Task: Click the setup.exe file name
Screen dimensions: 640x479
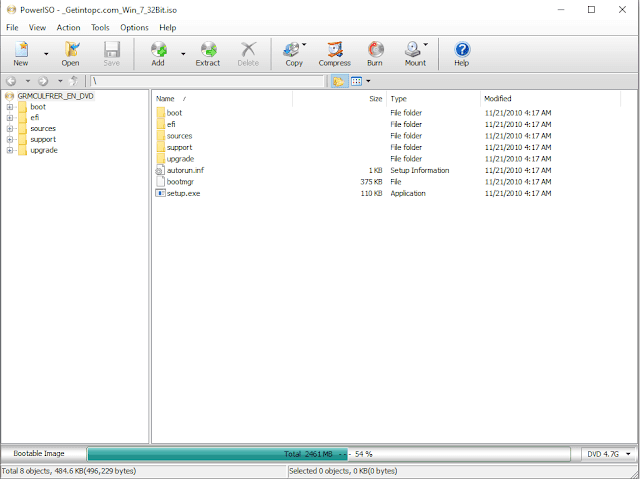Action: pyautogui.click(x=183, y=193)
